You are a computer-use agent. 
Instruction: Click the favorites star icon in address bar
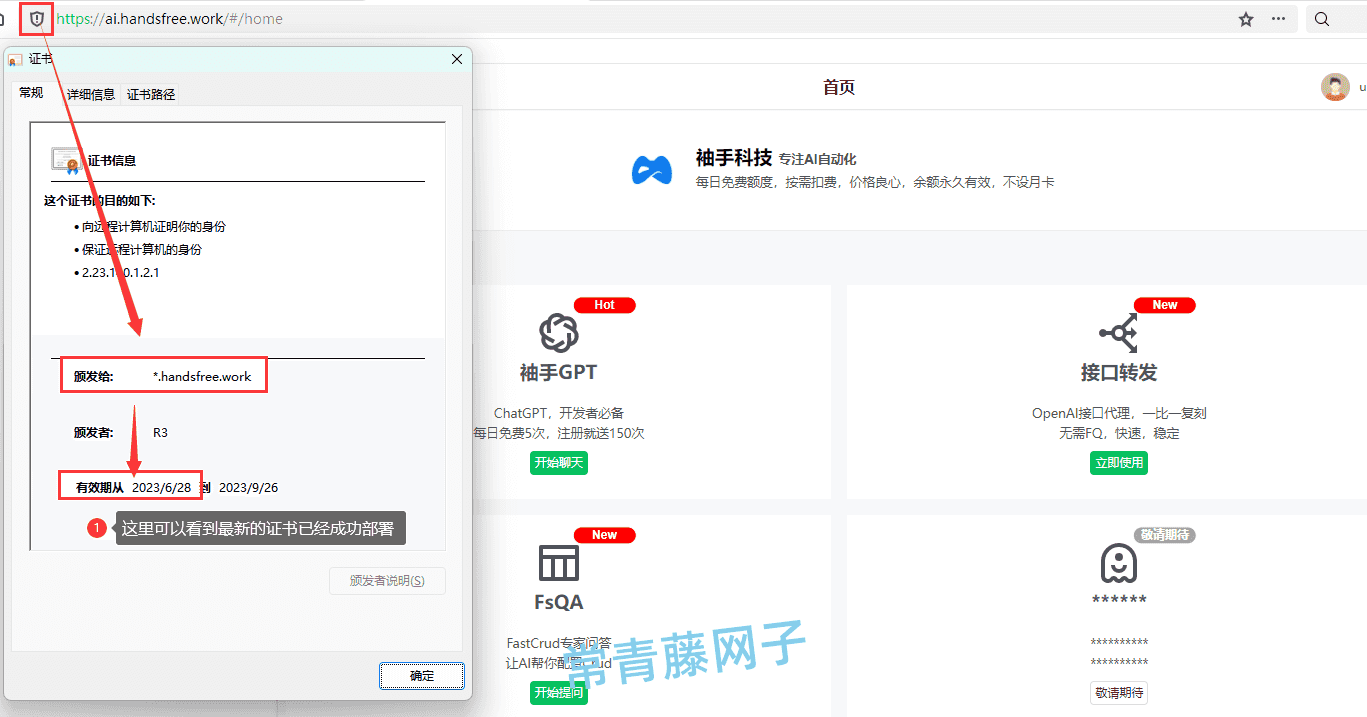coord(1246,19)
